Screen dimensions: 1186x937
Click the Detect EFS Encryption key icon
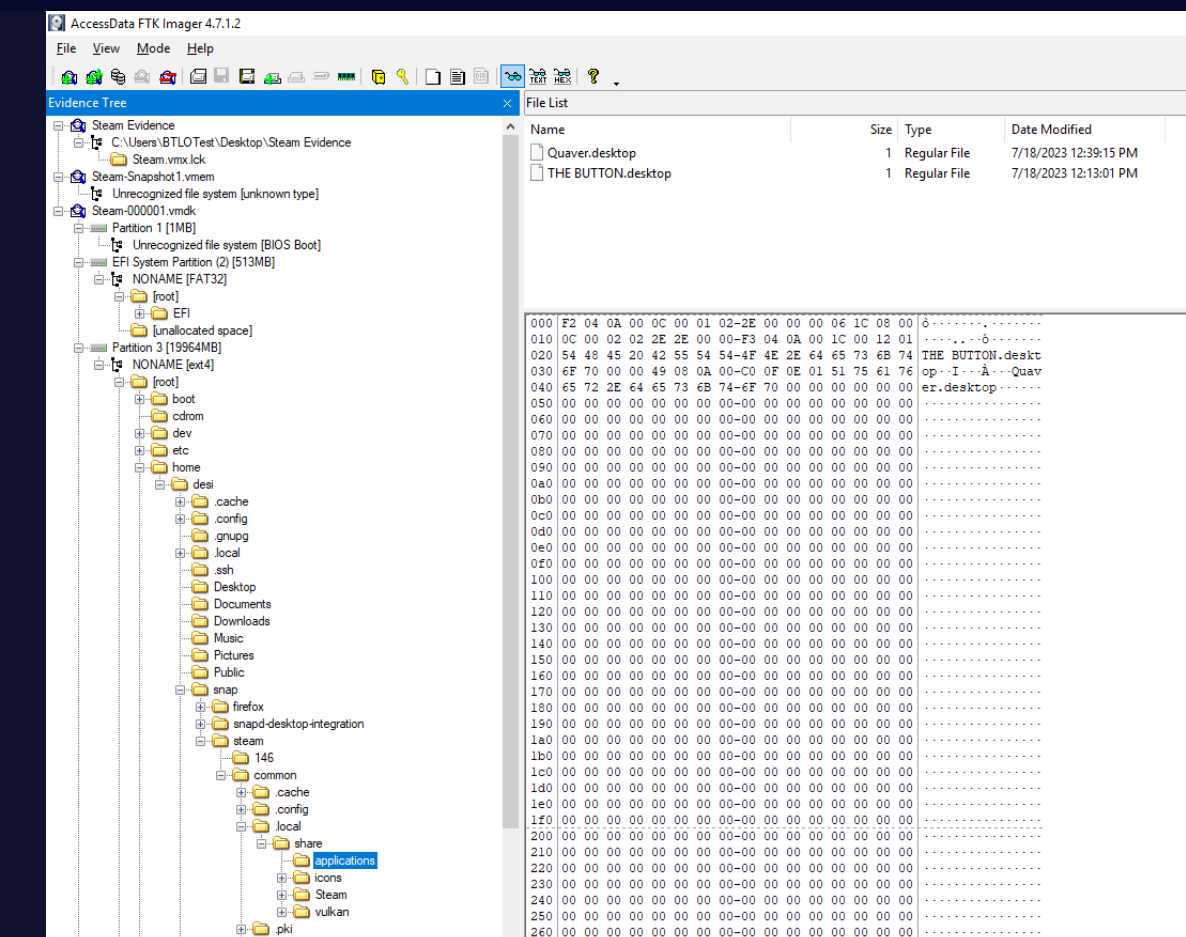(x=402, y=77)
